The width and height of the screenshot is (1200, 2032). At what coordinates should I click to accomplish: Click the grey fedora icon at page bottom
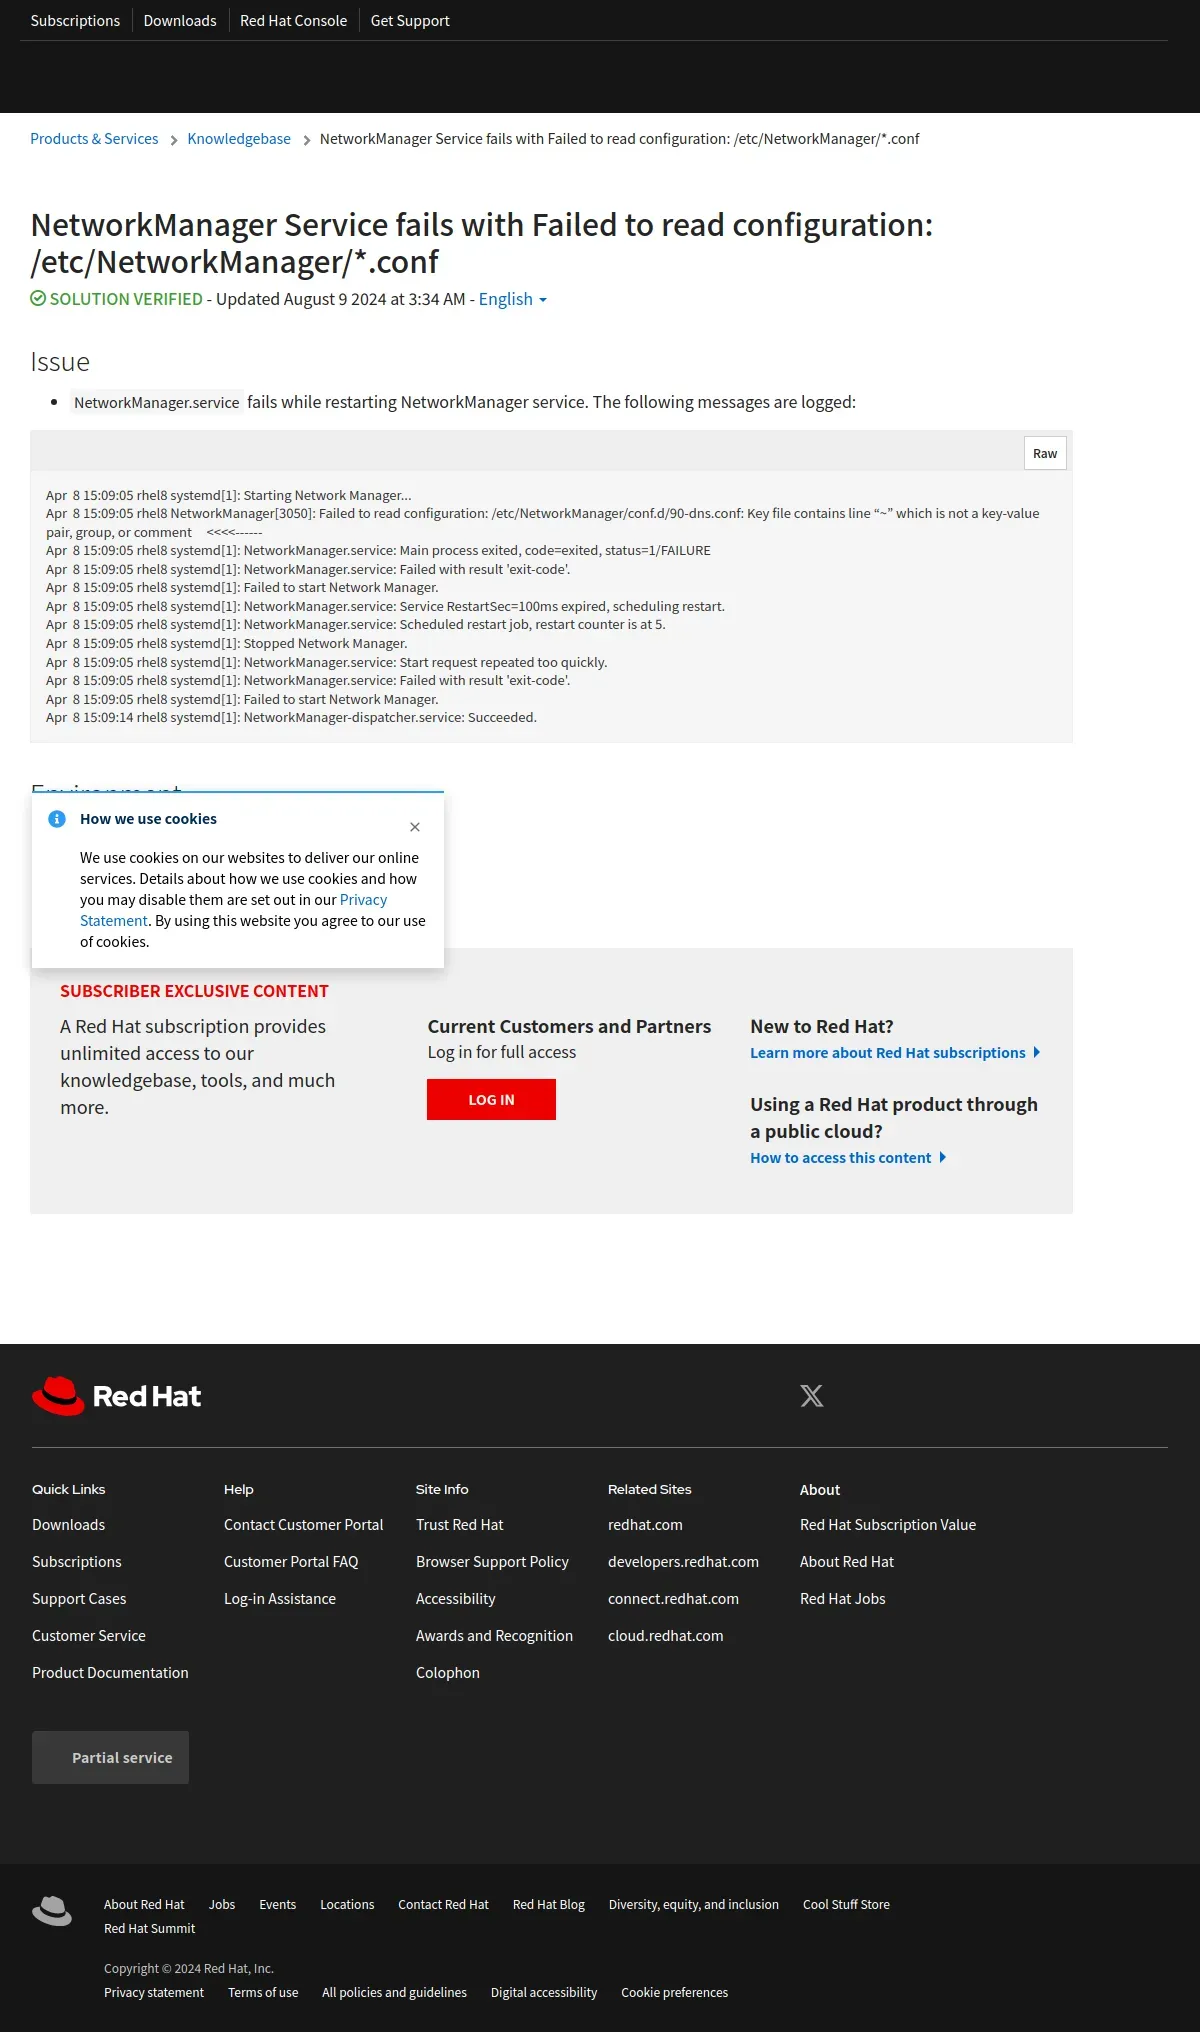click(52, 1911)
